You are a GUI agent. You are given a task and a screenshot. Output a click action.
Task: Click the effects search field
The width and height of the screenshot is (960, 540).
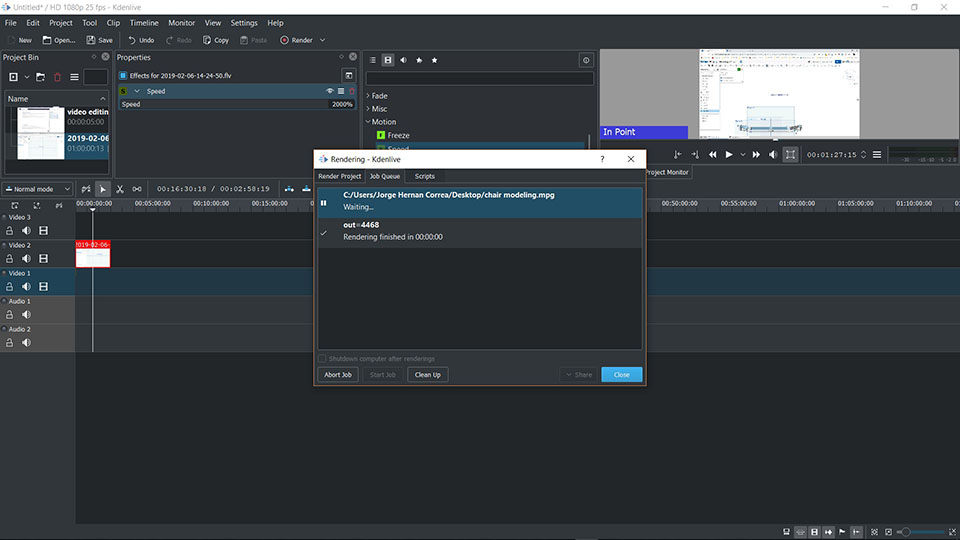click(x=479, y=78)
